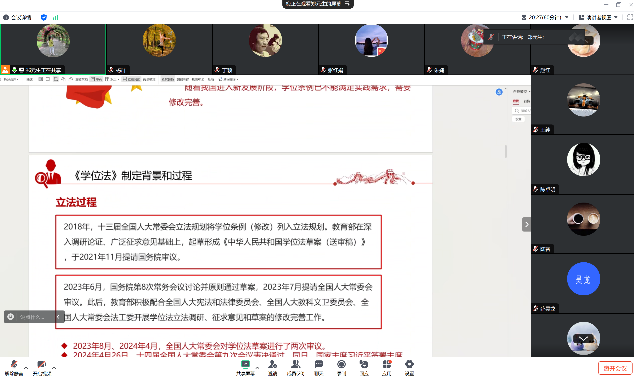Open the settings gear icon
Viewport: 634px width, 381px height.
[x=409, y=368]
